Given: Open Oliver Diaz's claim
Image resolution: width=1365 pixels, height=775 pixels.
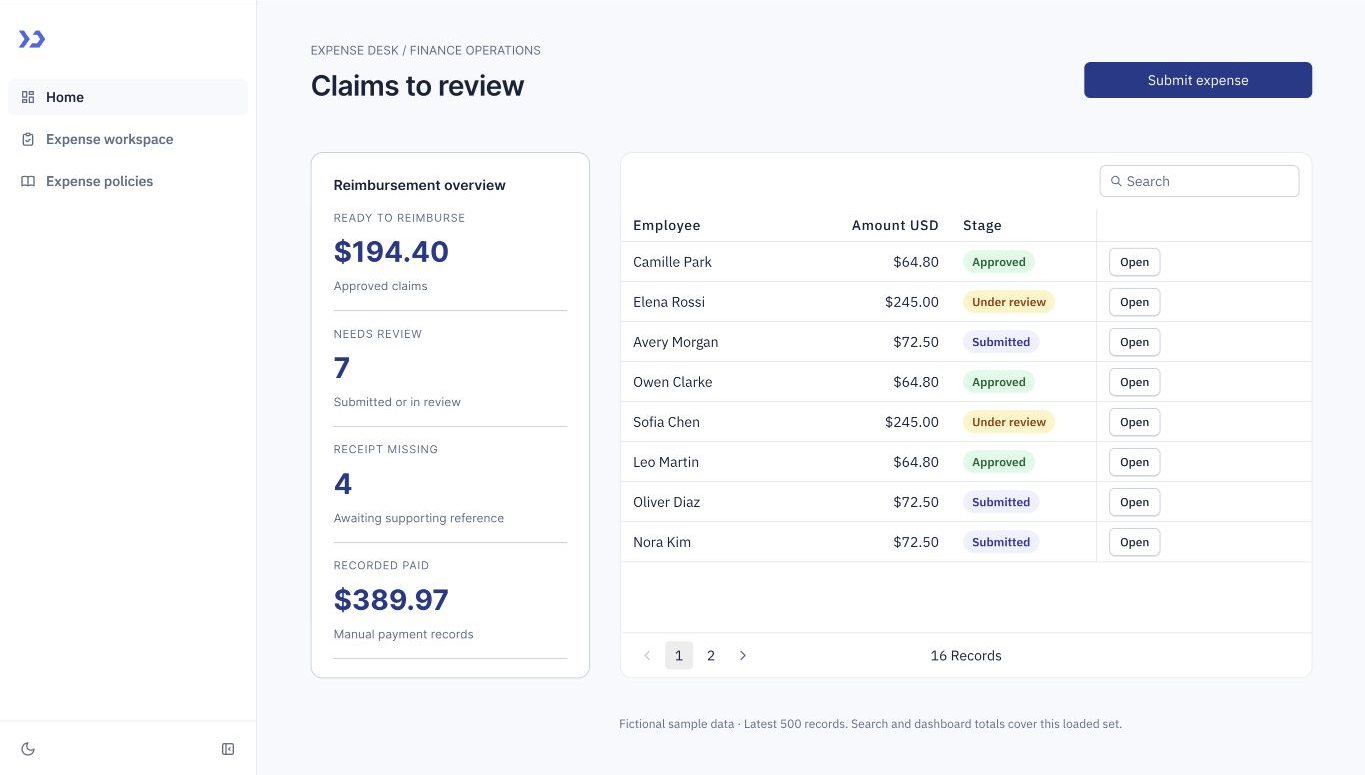Looking at the screenshot, I should 1134,502.
